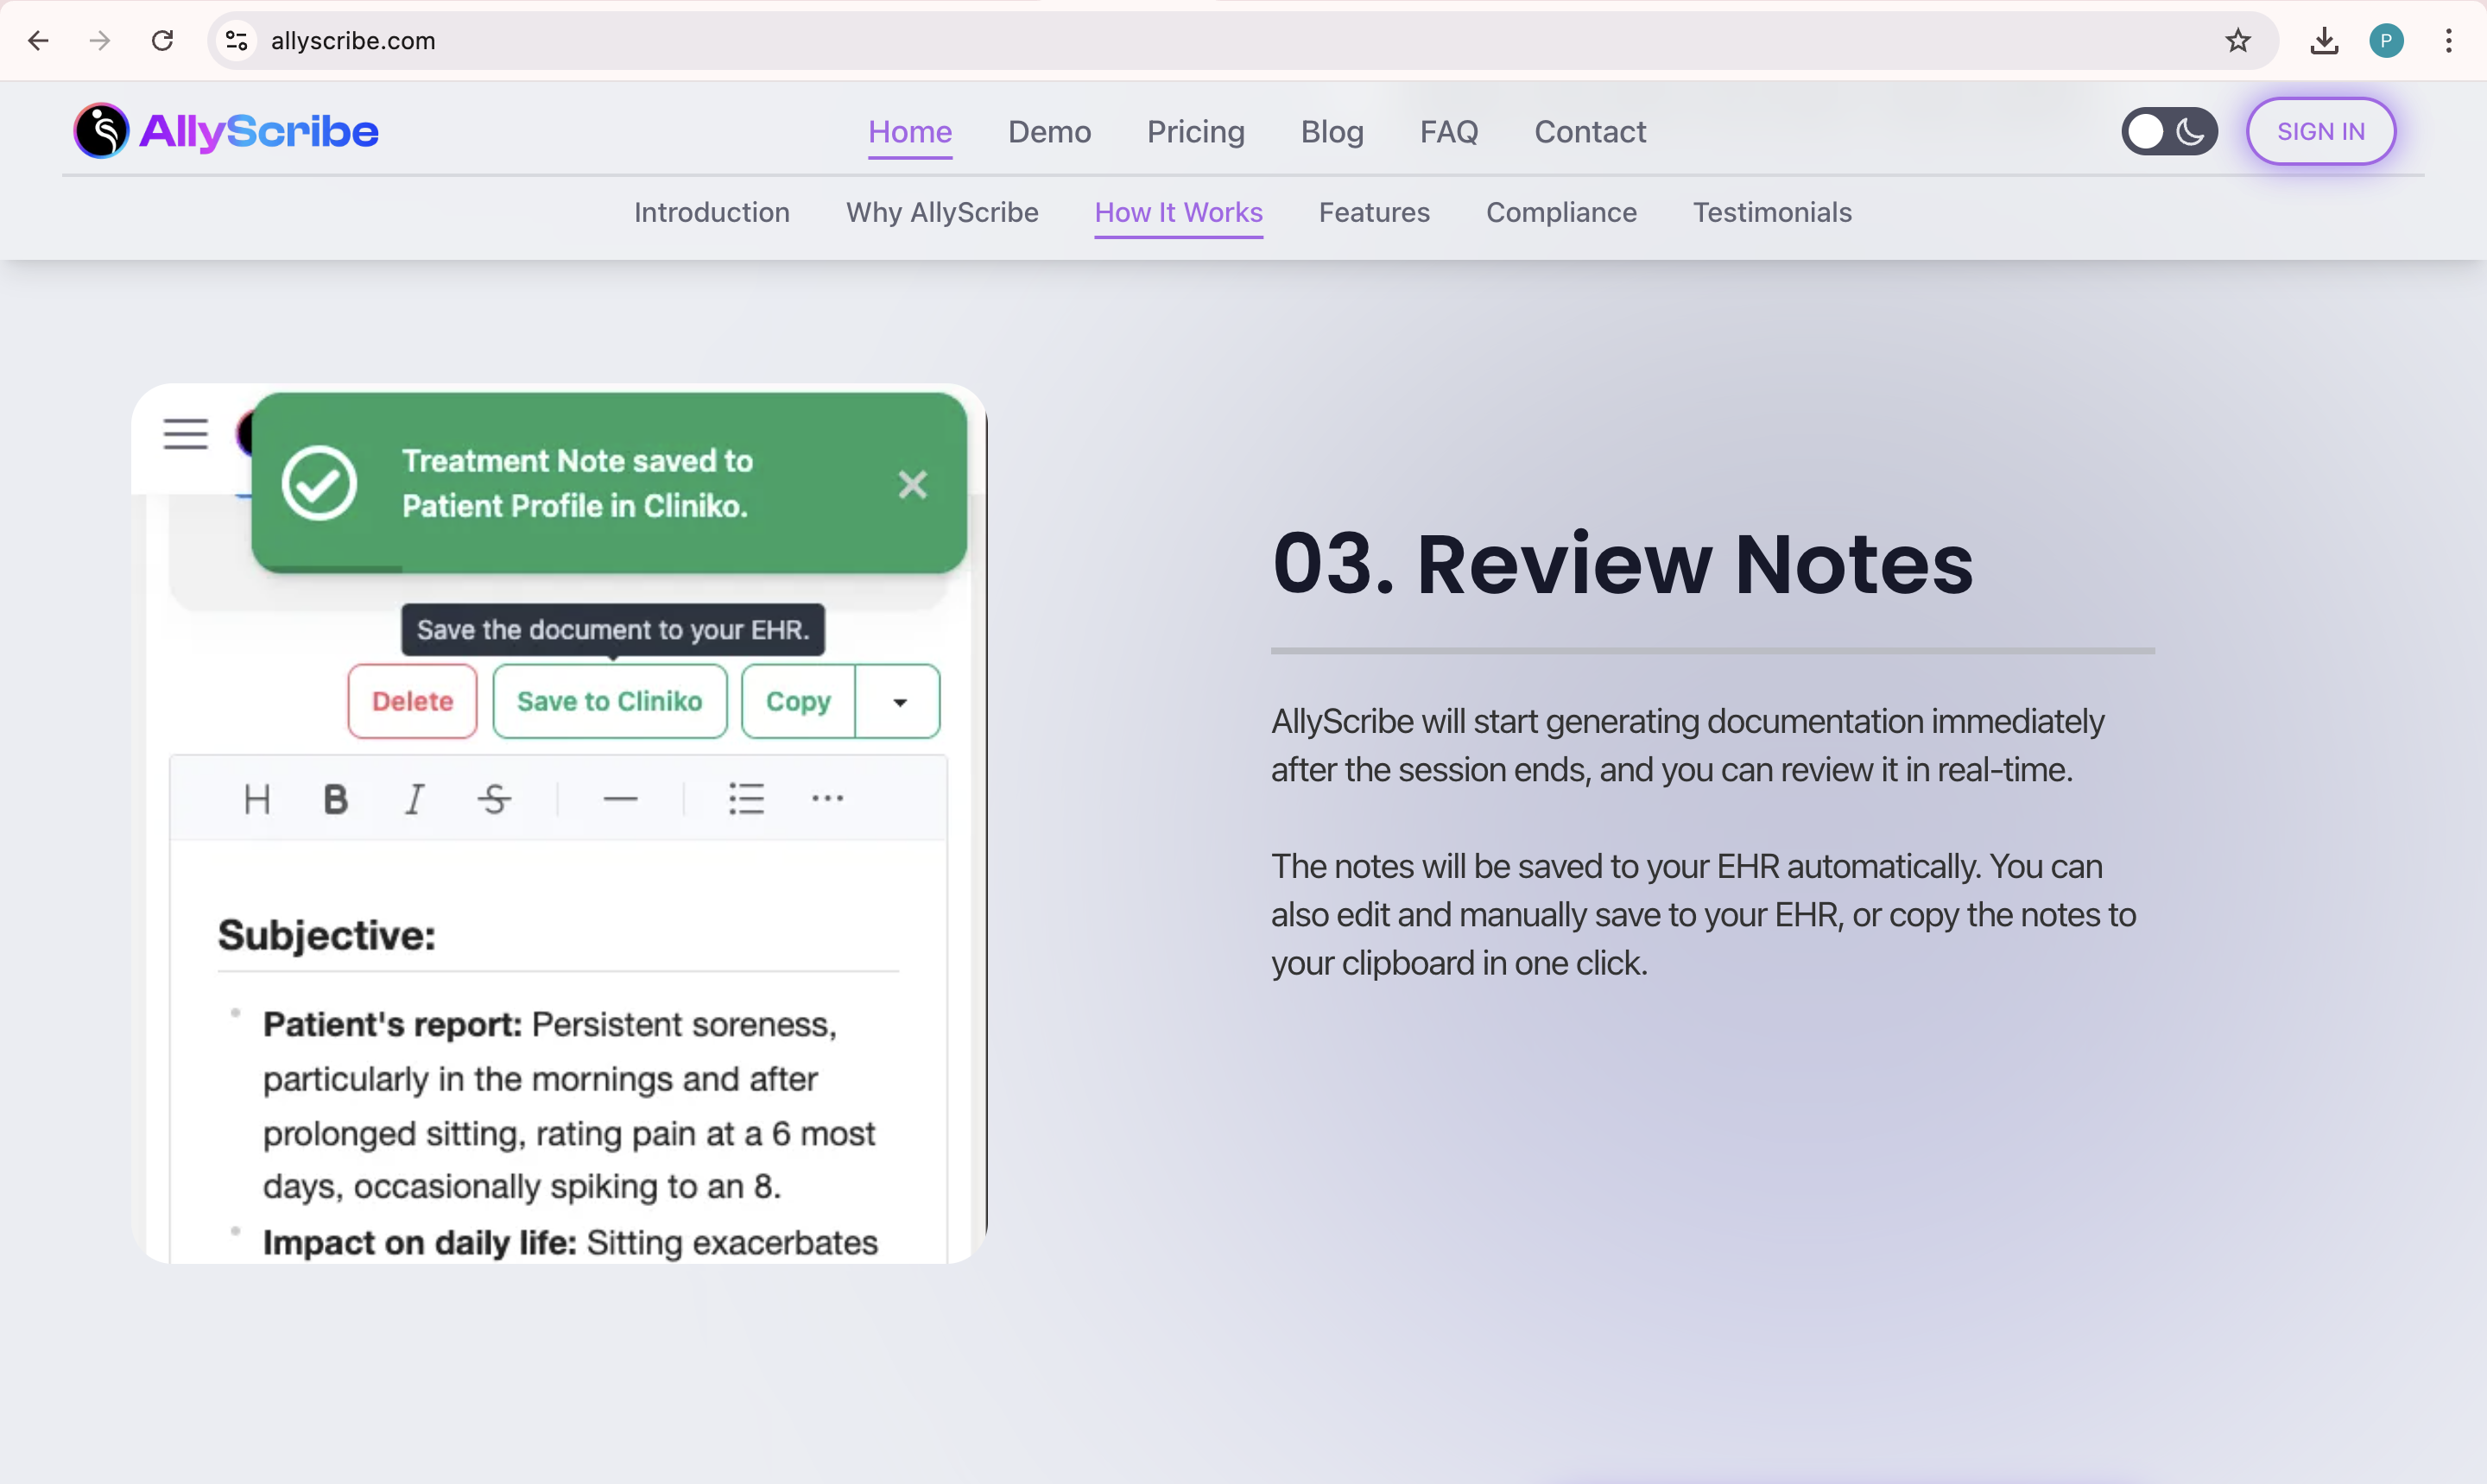Open Chrome three-dot menu

(2449, 41)
